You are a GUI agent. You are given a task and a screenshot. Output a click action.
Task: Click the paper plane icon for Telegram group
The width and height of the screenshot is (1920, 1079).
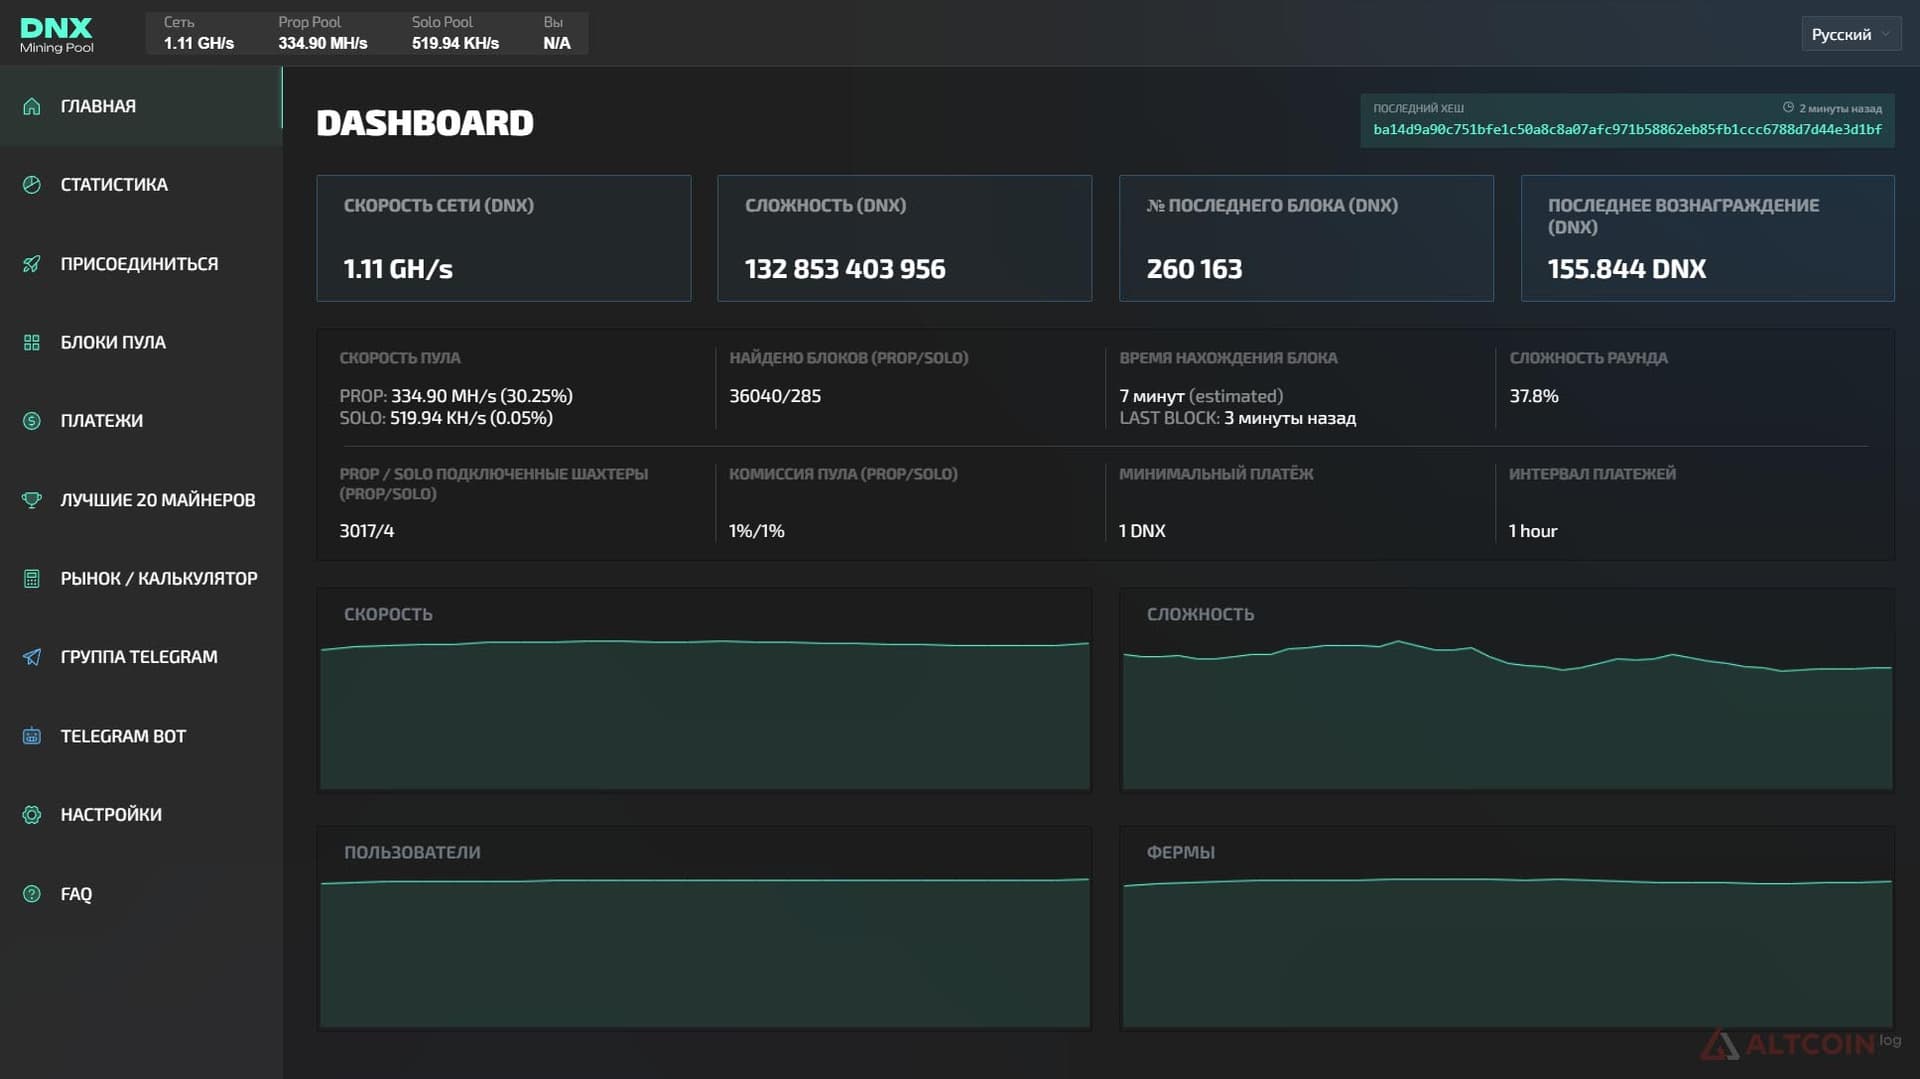32,657
